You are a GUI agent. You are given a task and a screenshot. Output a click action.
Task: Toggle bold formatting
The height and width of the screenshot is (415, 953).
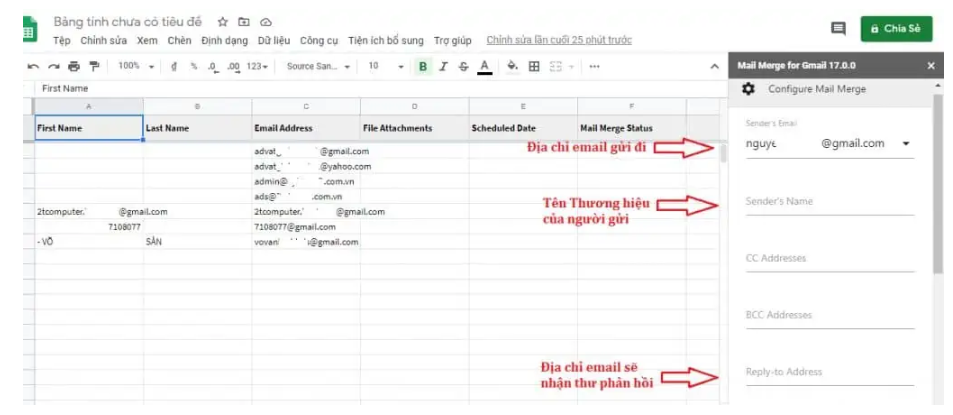pyautogui.click(x=423, y=67)
